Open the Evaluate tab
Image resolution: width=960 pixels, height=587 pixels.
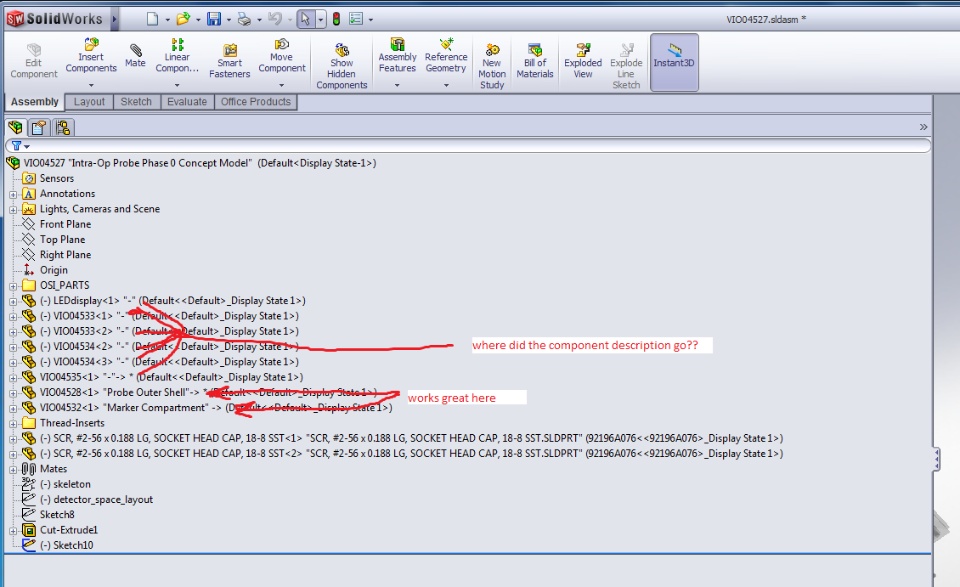(x=187, y=102)
